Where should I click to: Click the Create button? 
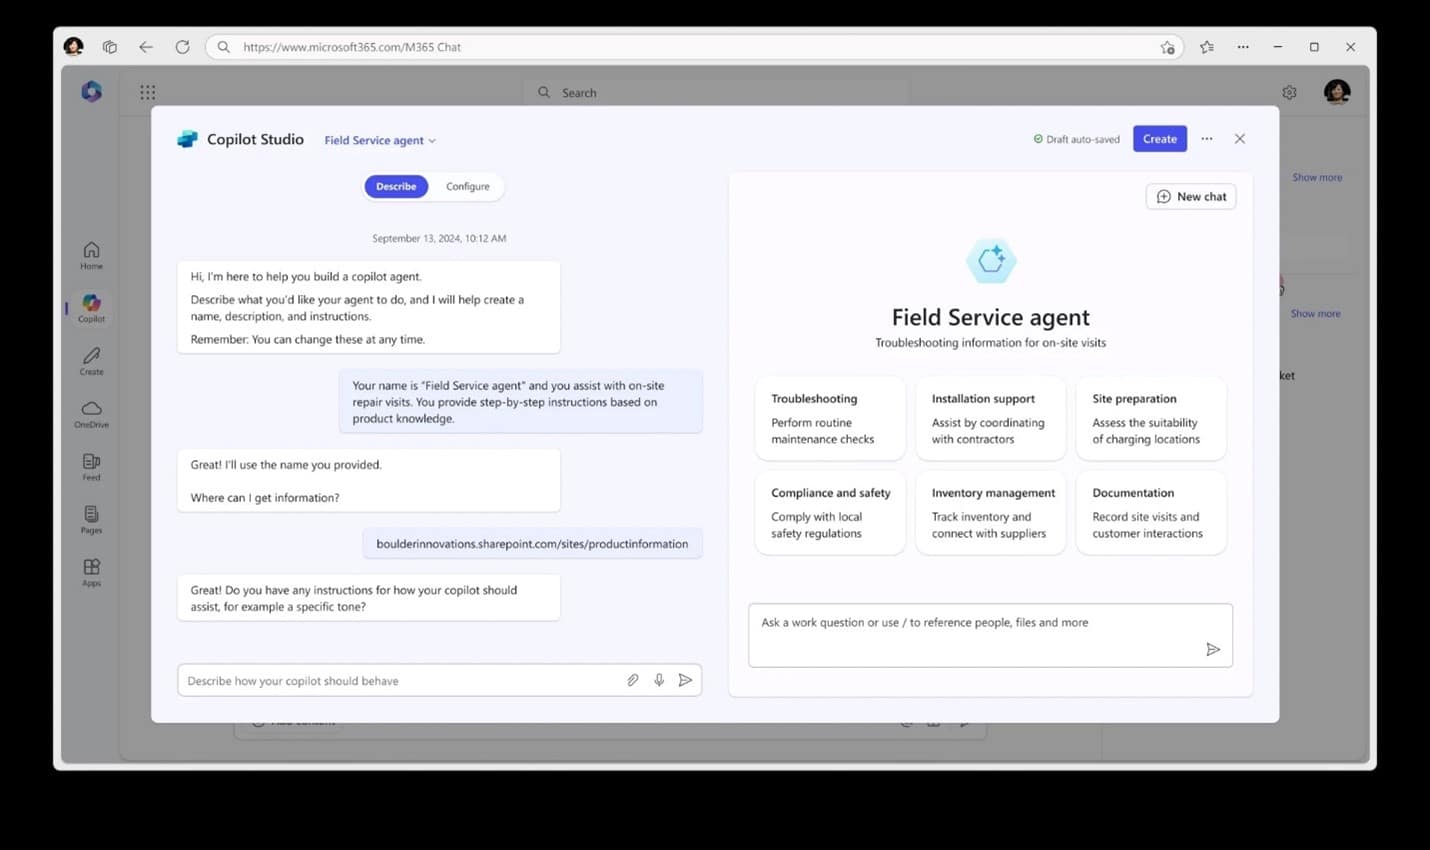click(x=1160, y=139)
